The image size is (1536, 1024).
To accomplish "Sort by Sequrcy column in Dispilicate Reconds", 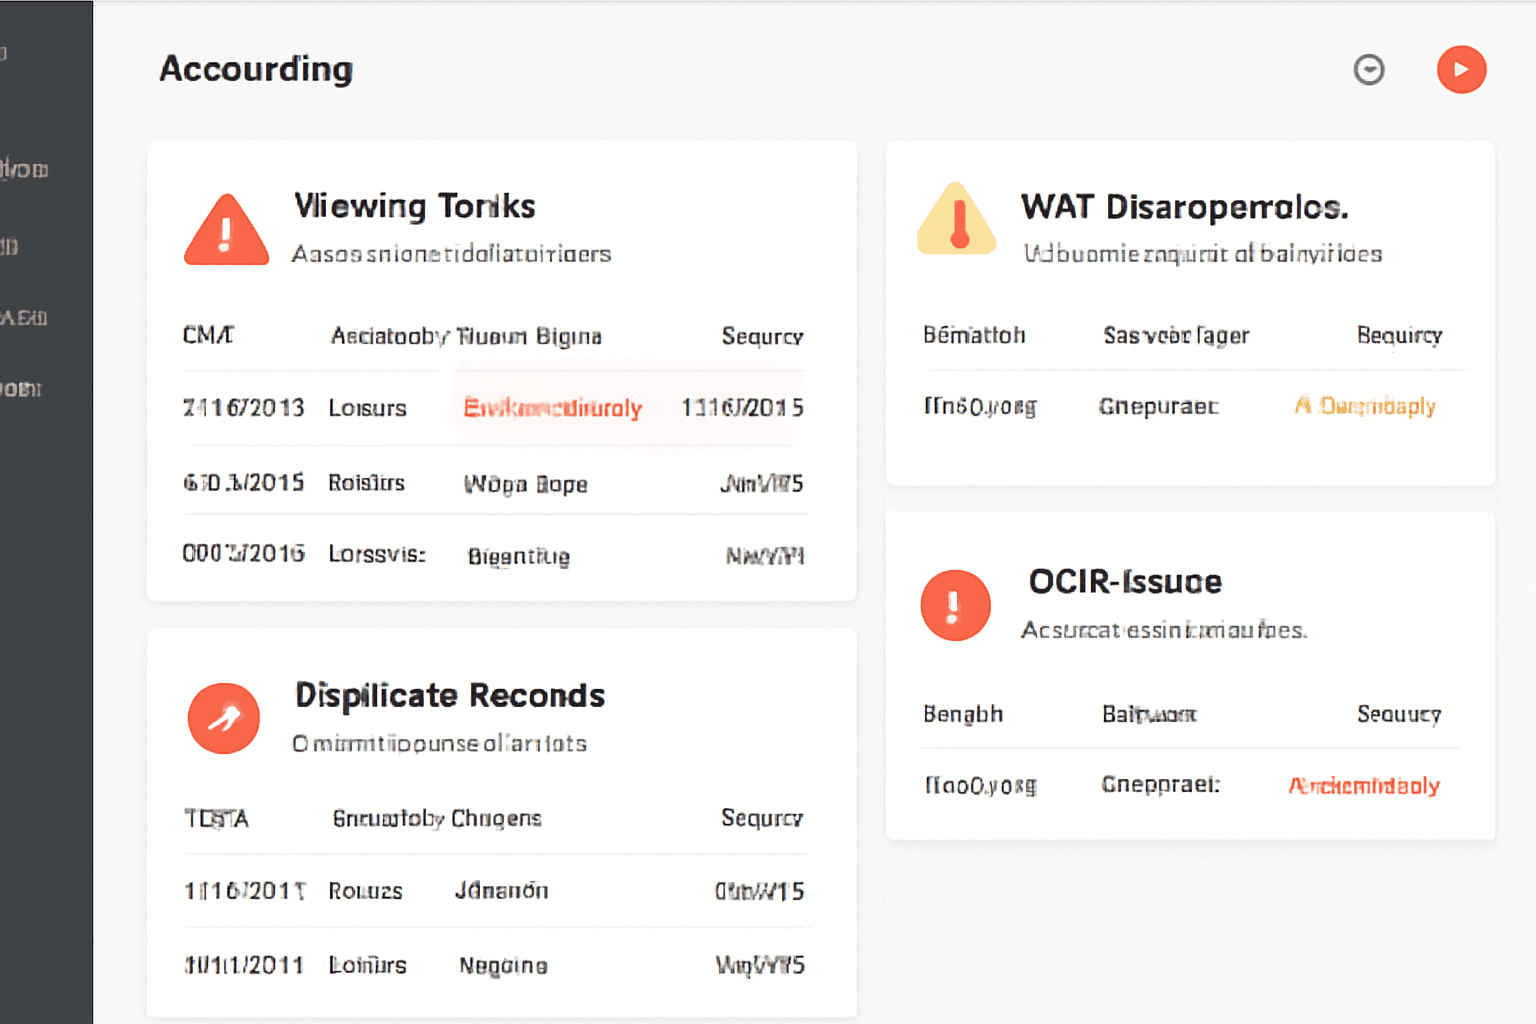I will (x=762, y=818).
